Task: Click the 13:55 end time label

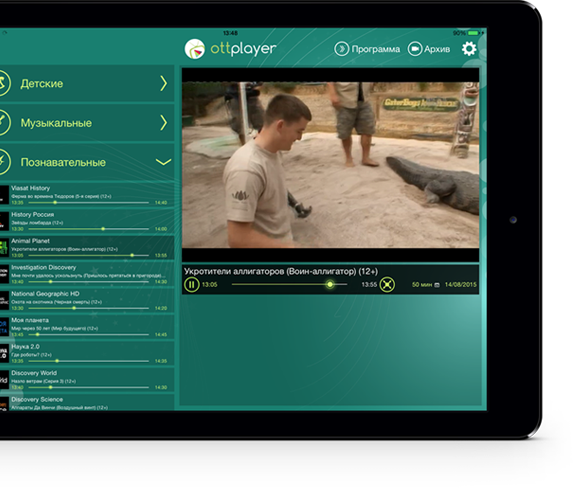Action: click(369, 284)
